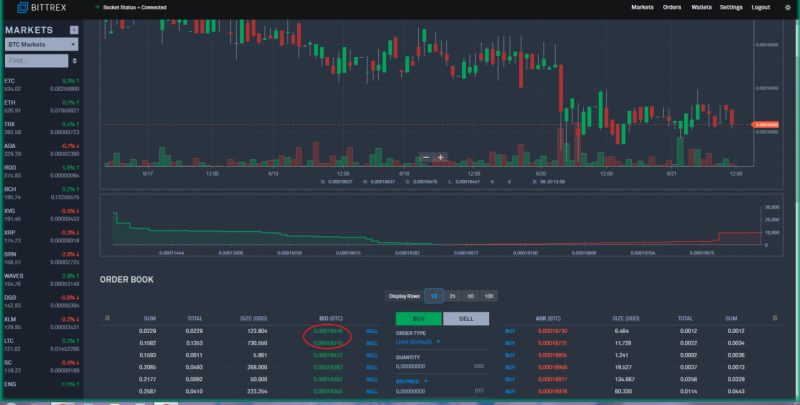Click the ask table options icon beside SUM

pos(774,318)
